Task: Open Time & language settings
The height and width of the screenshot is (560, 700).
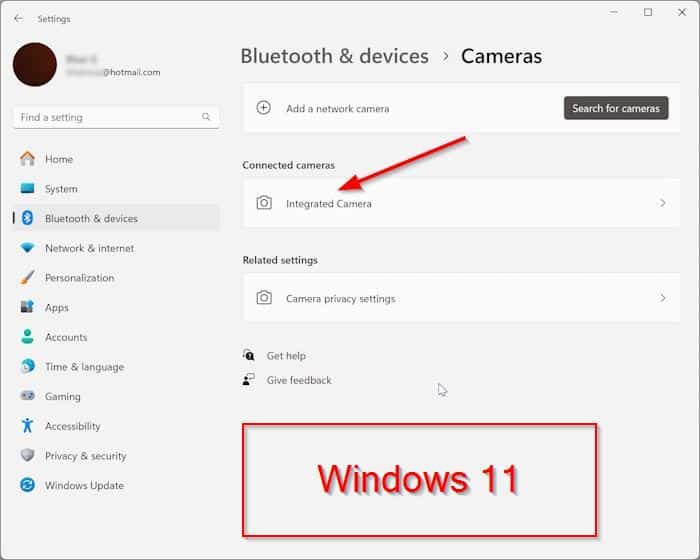Action: (117, 367)
